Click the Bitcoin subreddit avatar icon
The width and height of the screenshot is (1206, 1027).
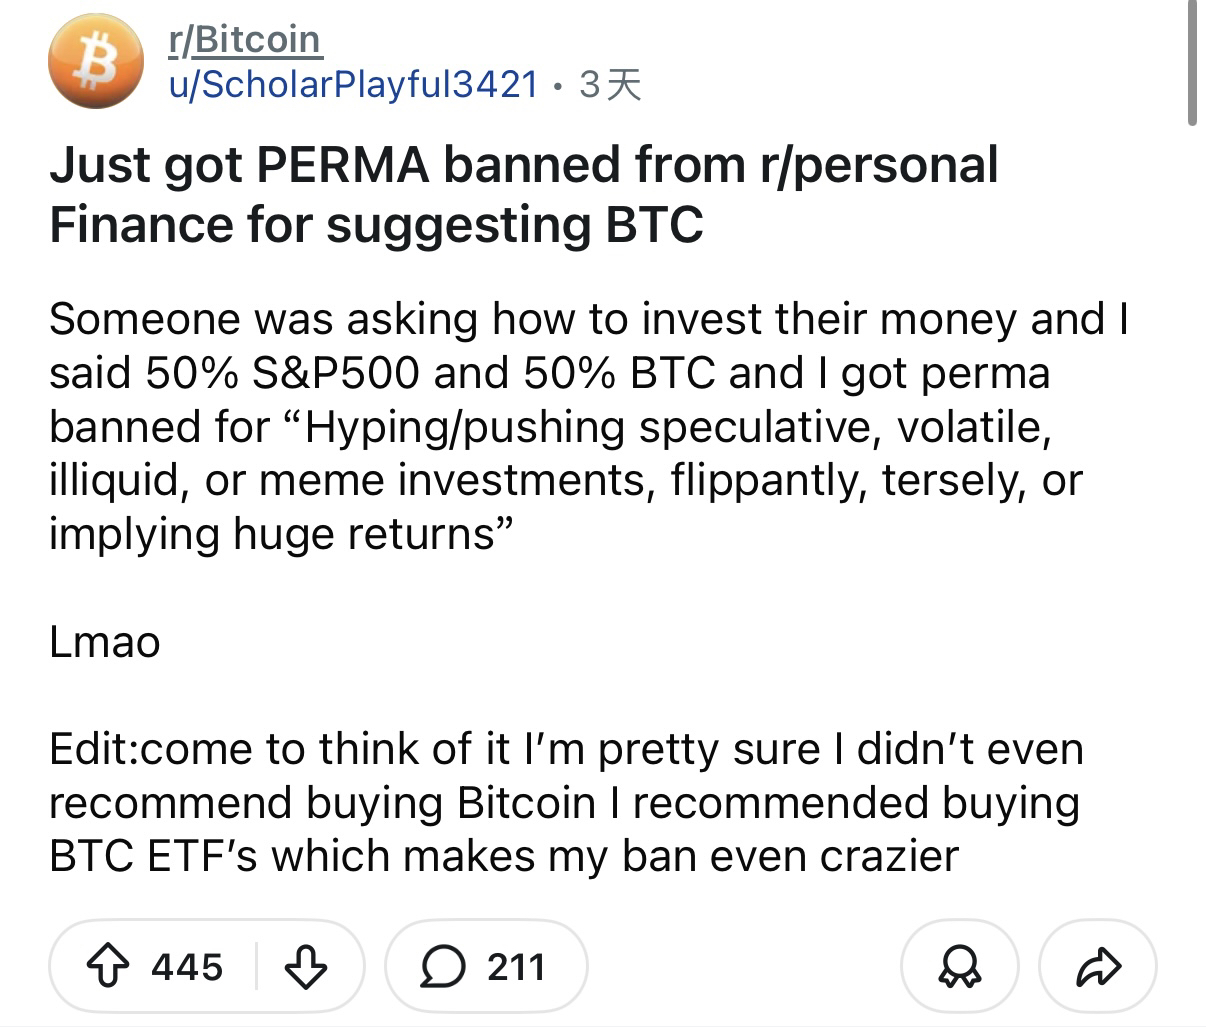tap(96, 61)
